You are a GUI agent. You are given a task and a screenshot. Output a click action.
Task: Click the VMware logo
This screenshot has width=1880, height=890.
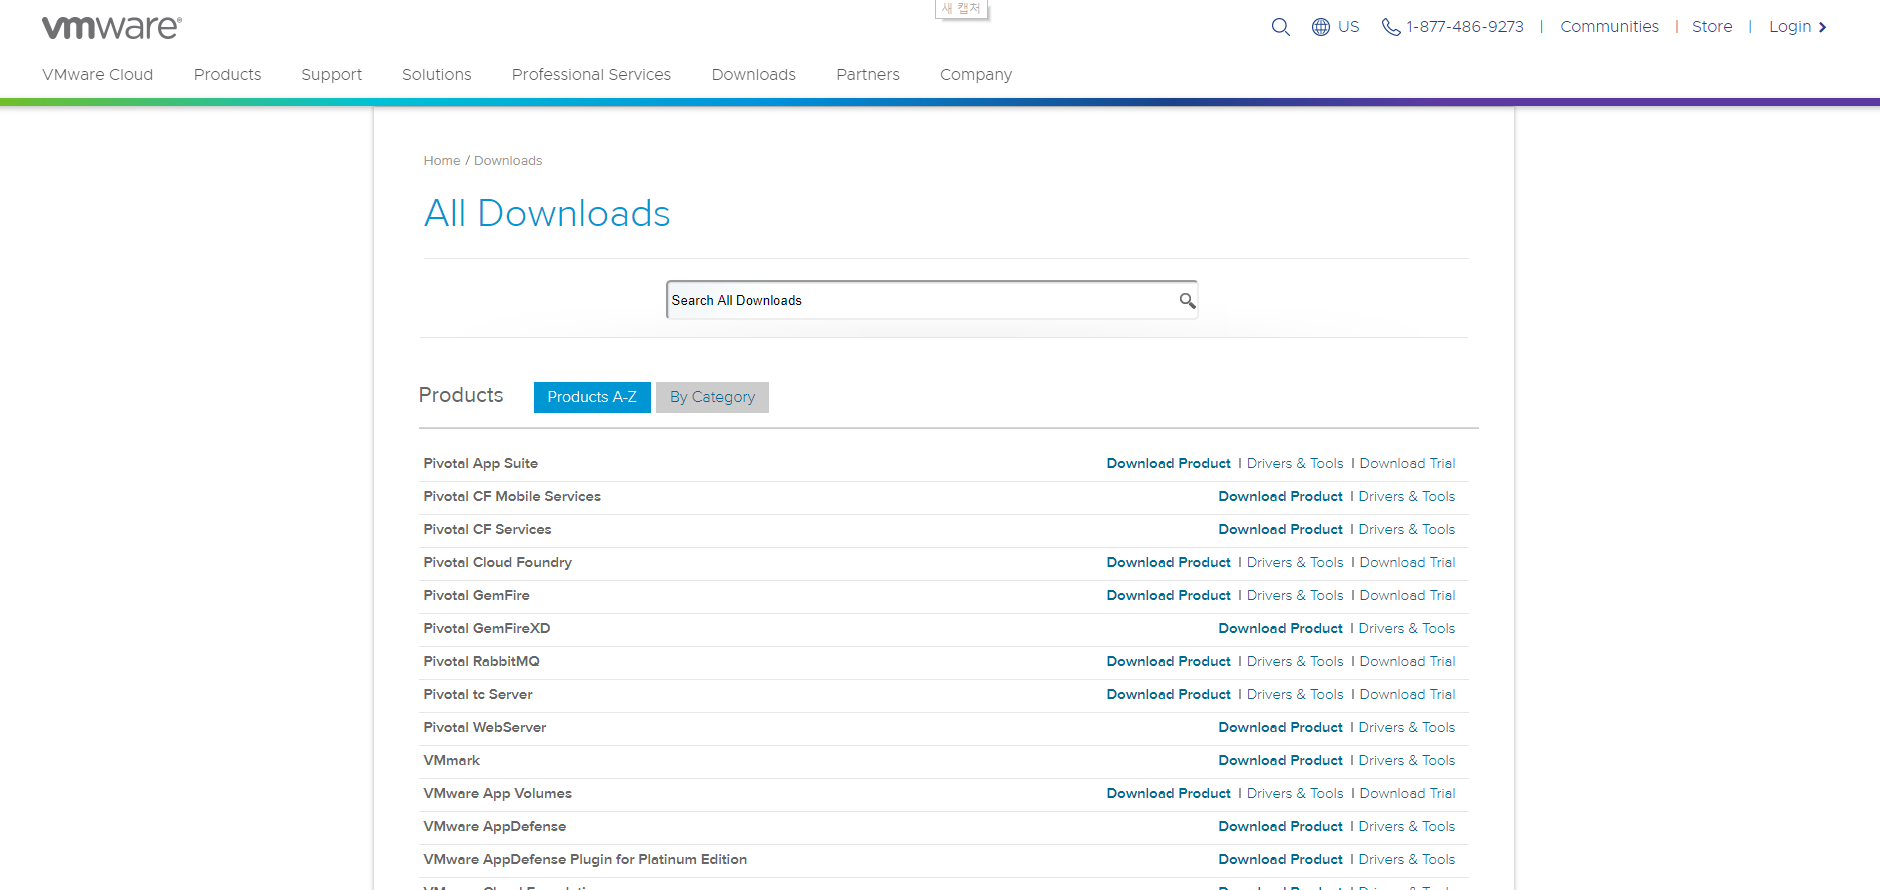click(x=111, y=27)
